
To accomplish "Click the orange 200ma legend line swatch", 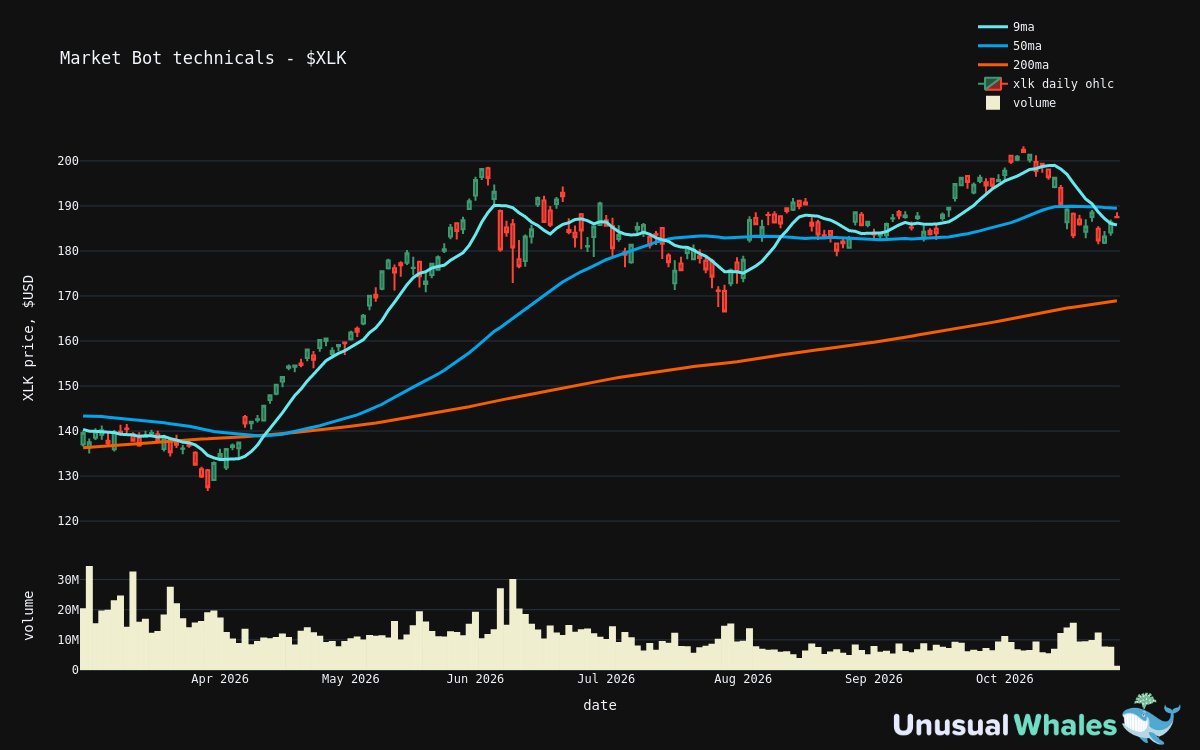I will (x=992, y=65).
